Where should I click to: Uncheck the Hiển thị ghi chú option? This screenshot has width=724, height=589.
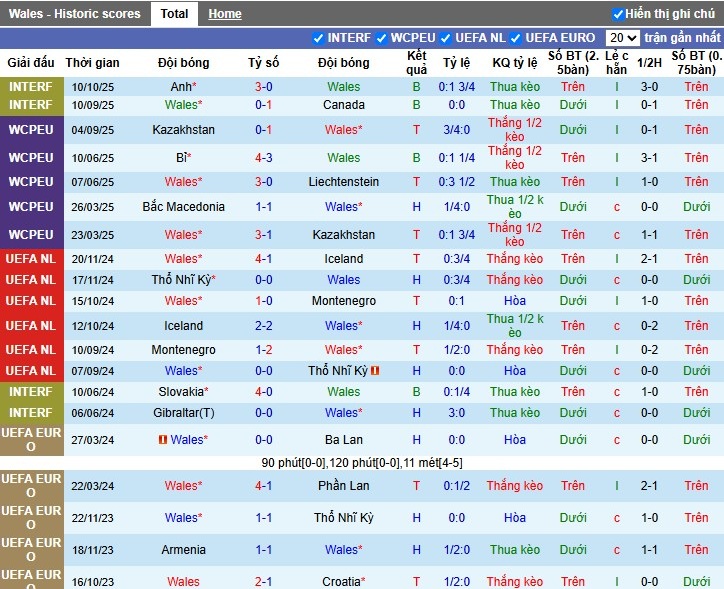618,14
